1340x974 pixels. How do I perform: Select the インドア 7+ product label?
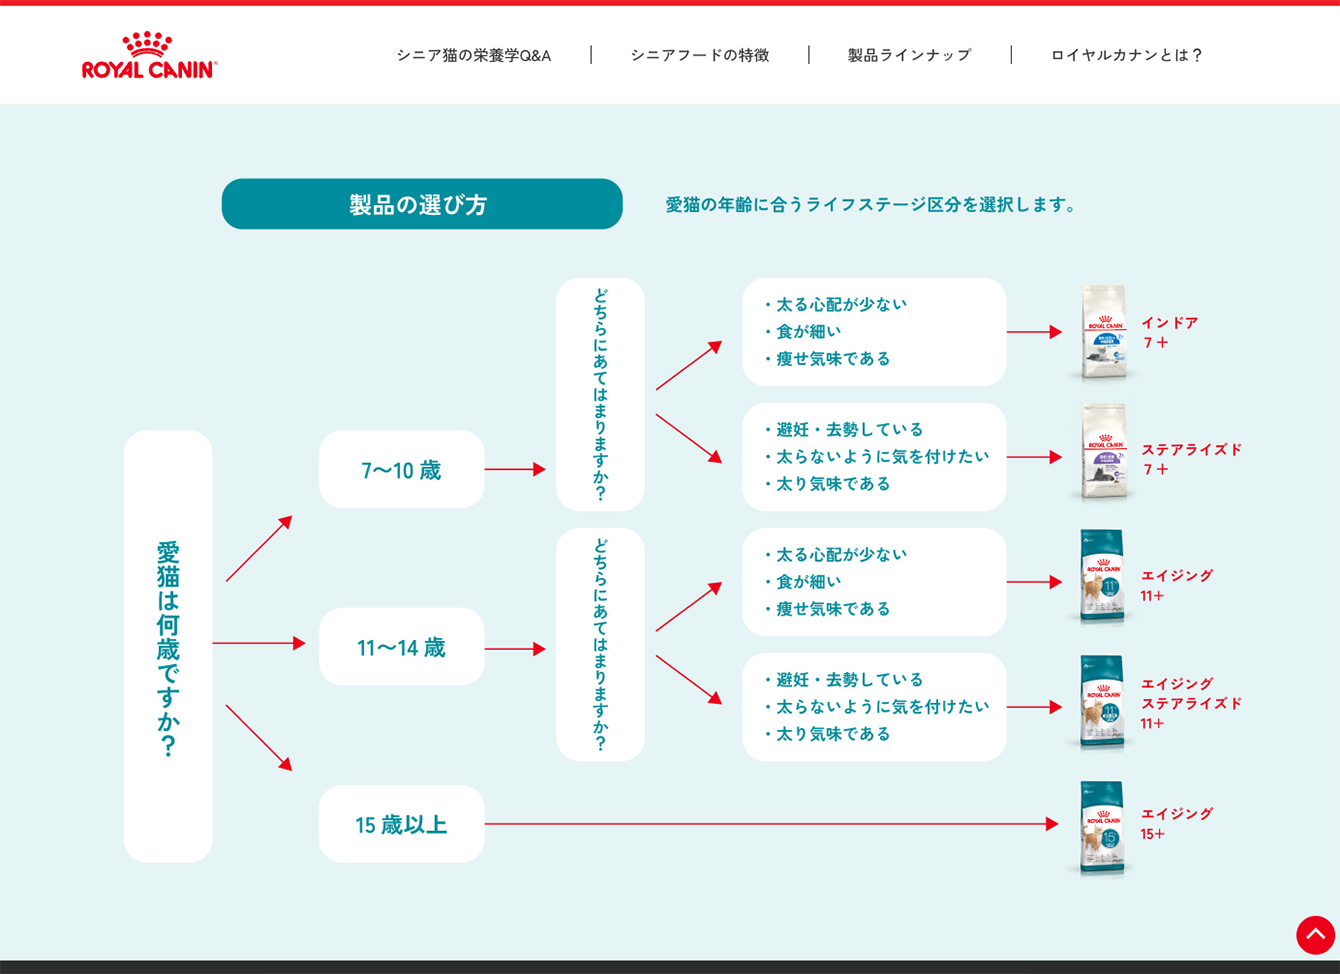[x=1169, y=332]
